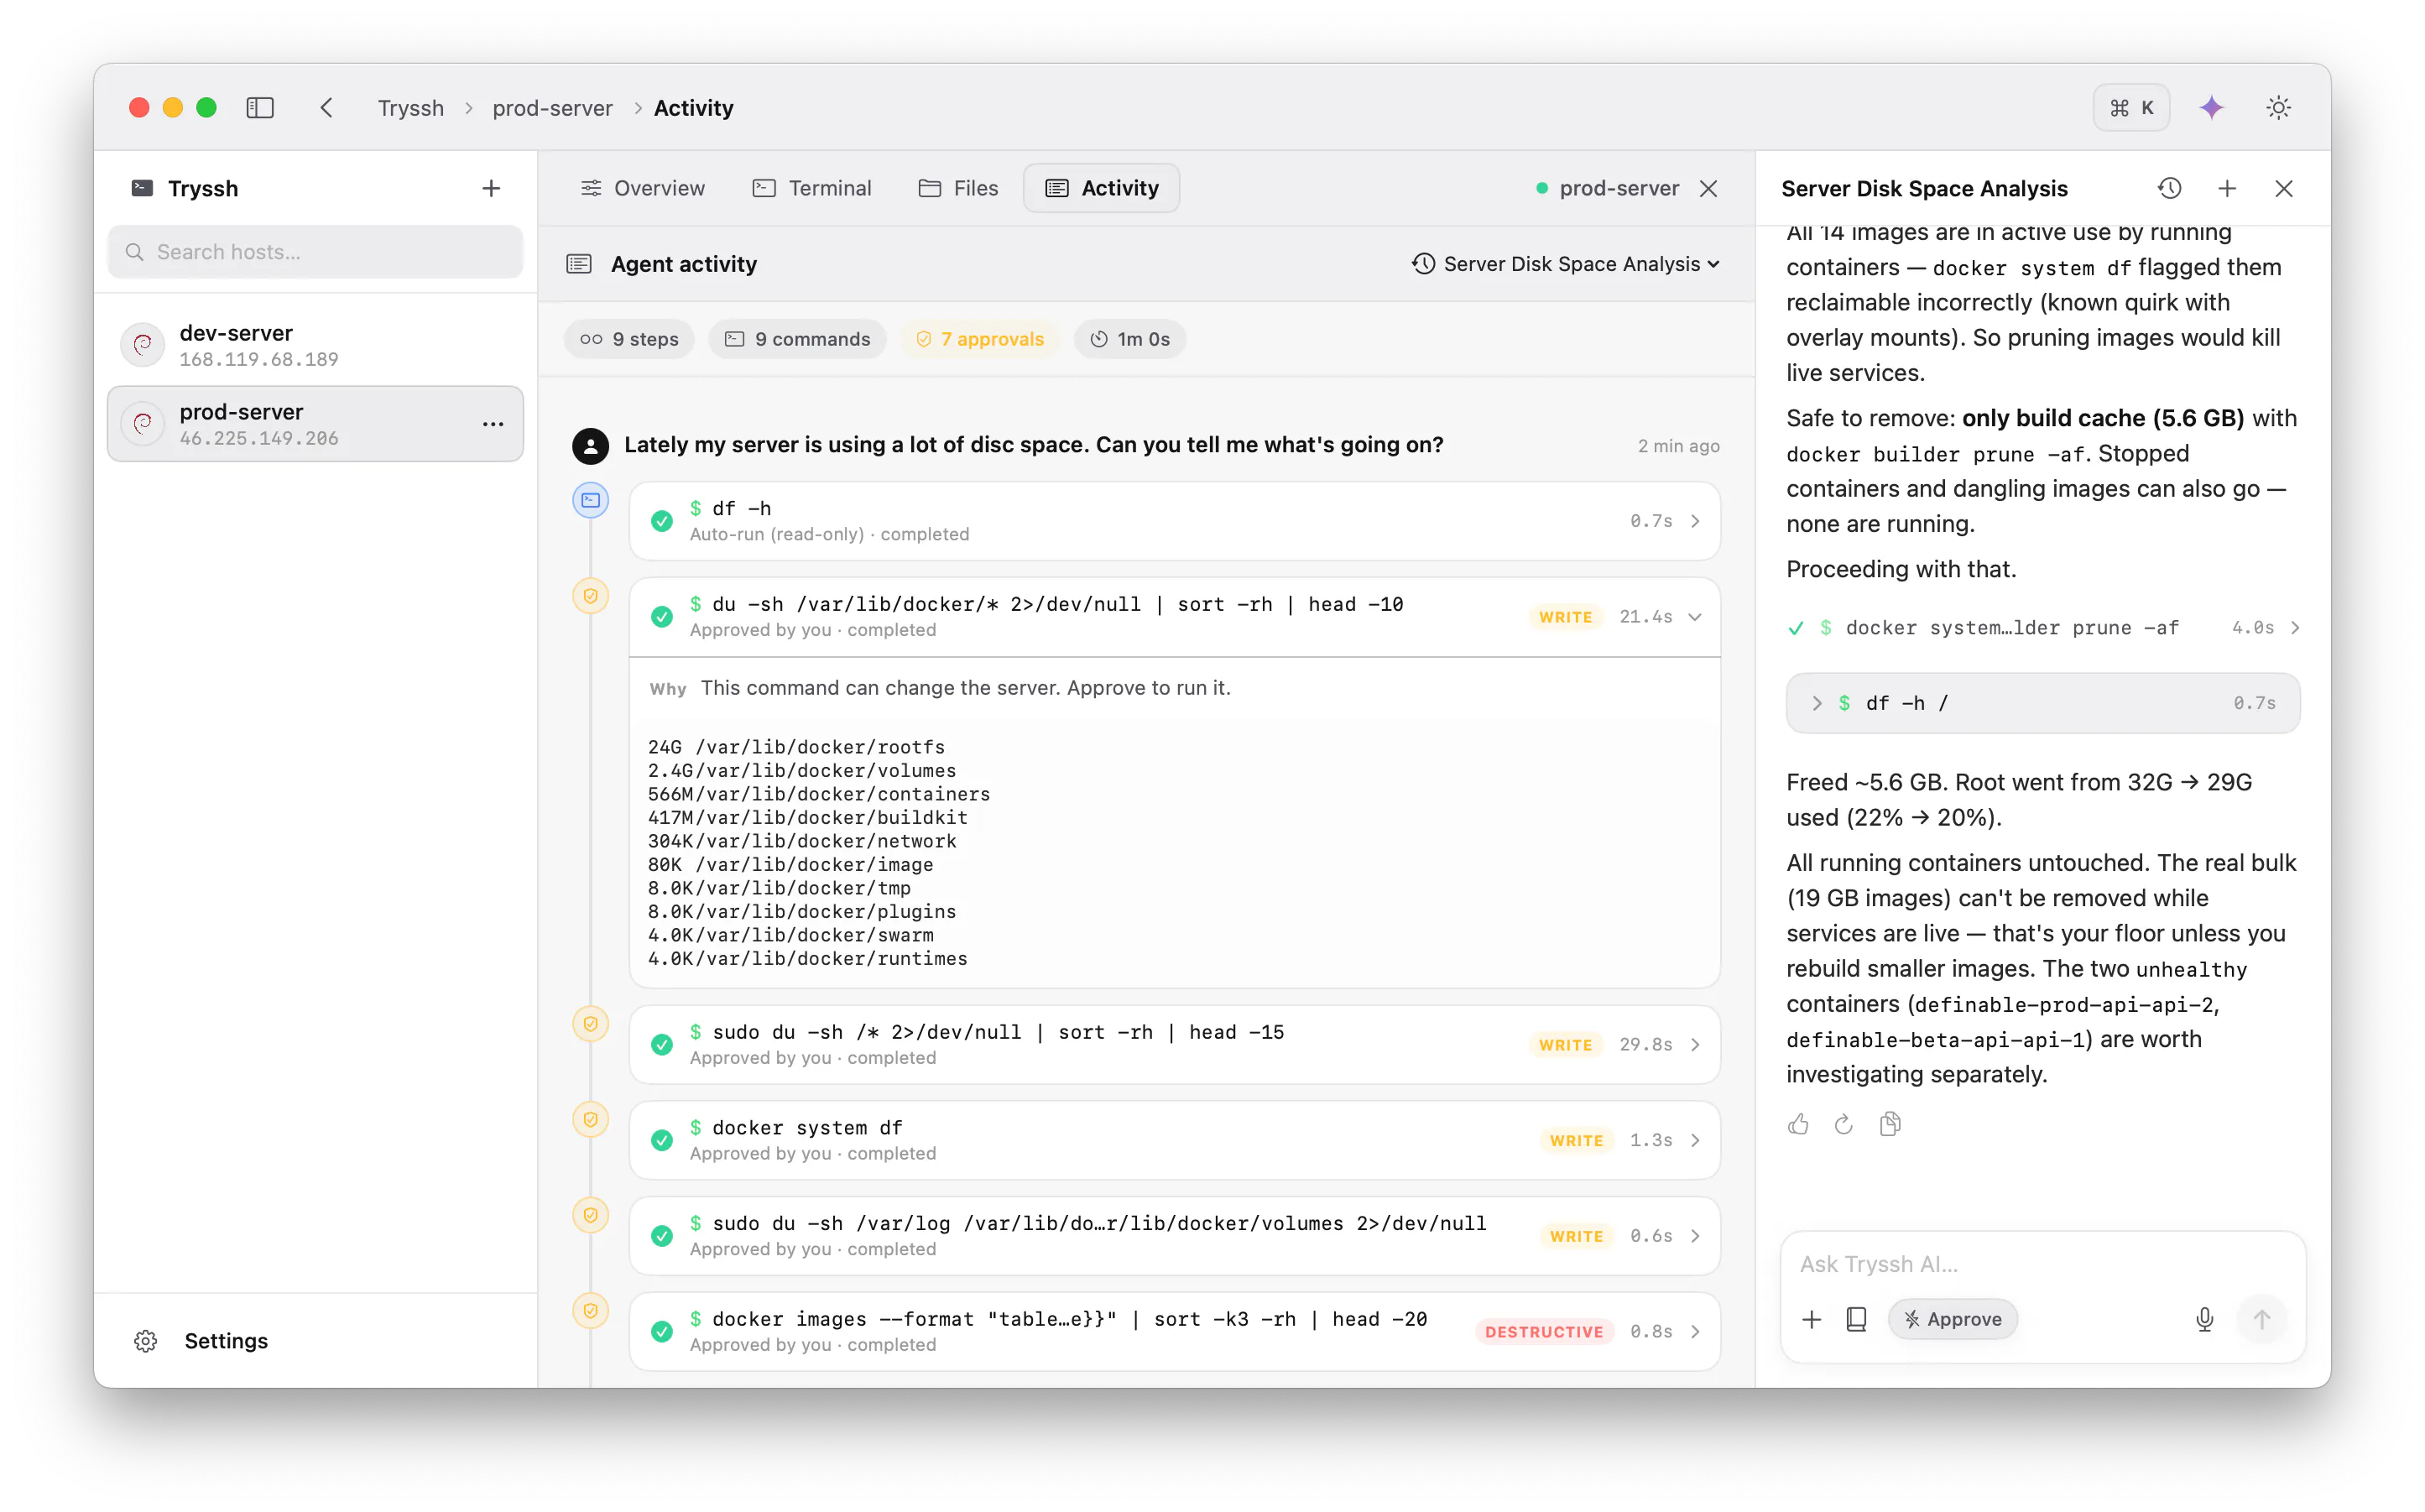
Task: Click the Ask Tryssh AI input field
Action: click(x=2043, y=1264)
